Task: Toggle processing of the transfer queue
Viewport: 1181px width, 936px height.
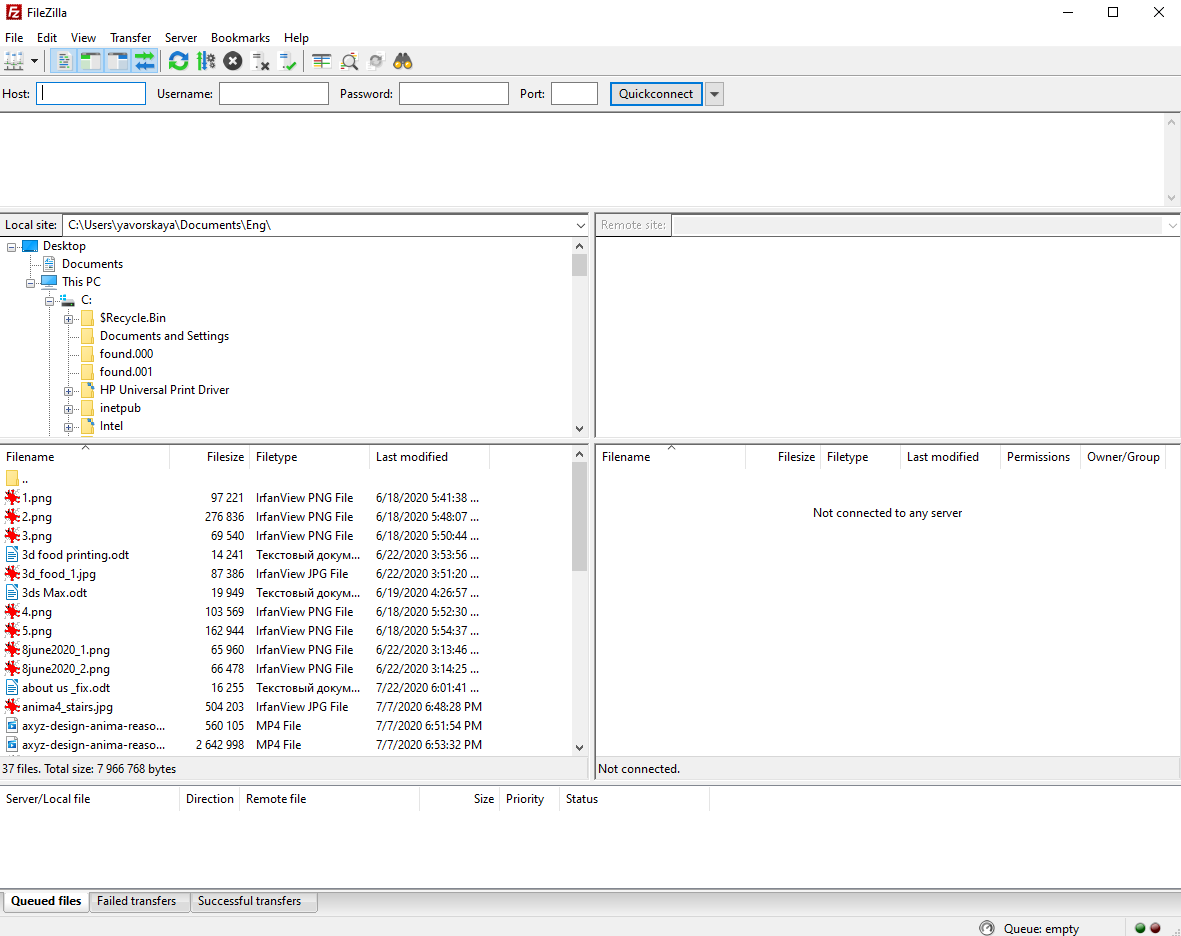Action: click(206, 62)
